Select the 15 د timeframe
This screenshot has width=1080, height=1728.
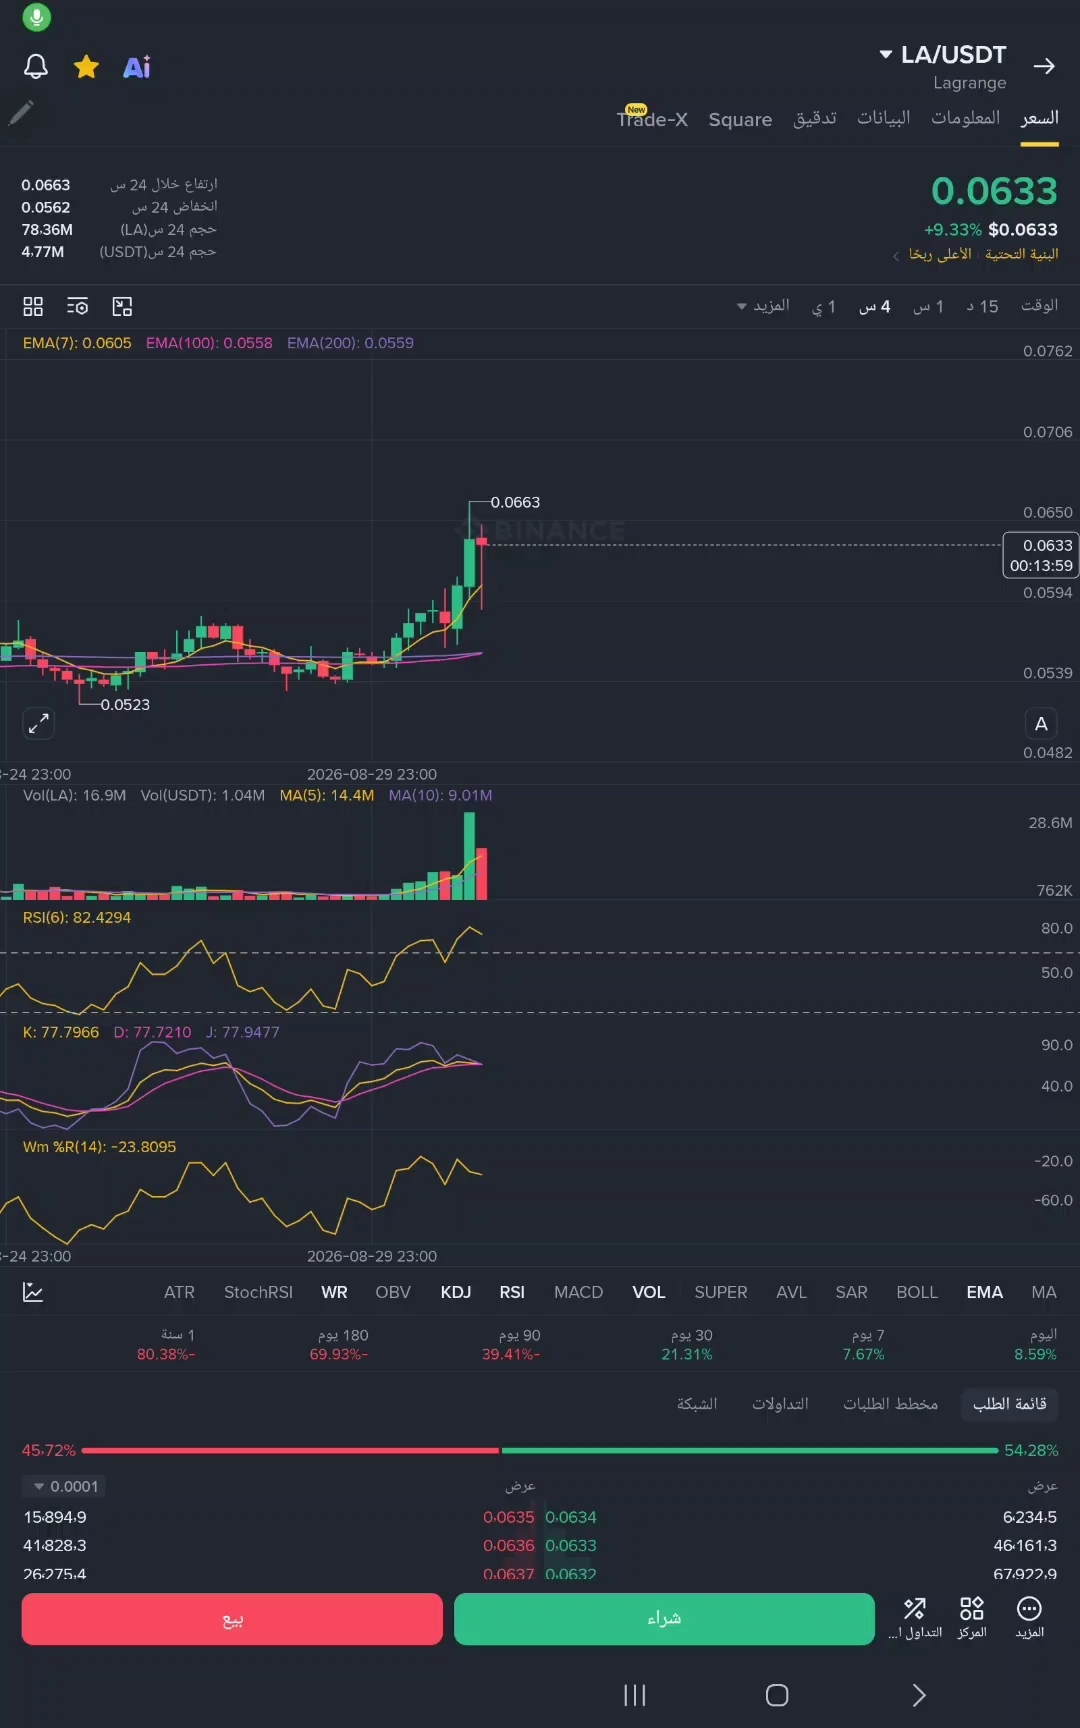coord(982,306)
